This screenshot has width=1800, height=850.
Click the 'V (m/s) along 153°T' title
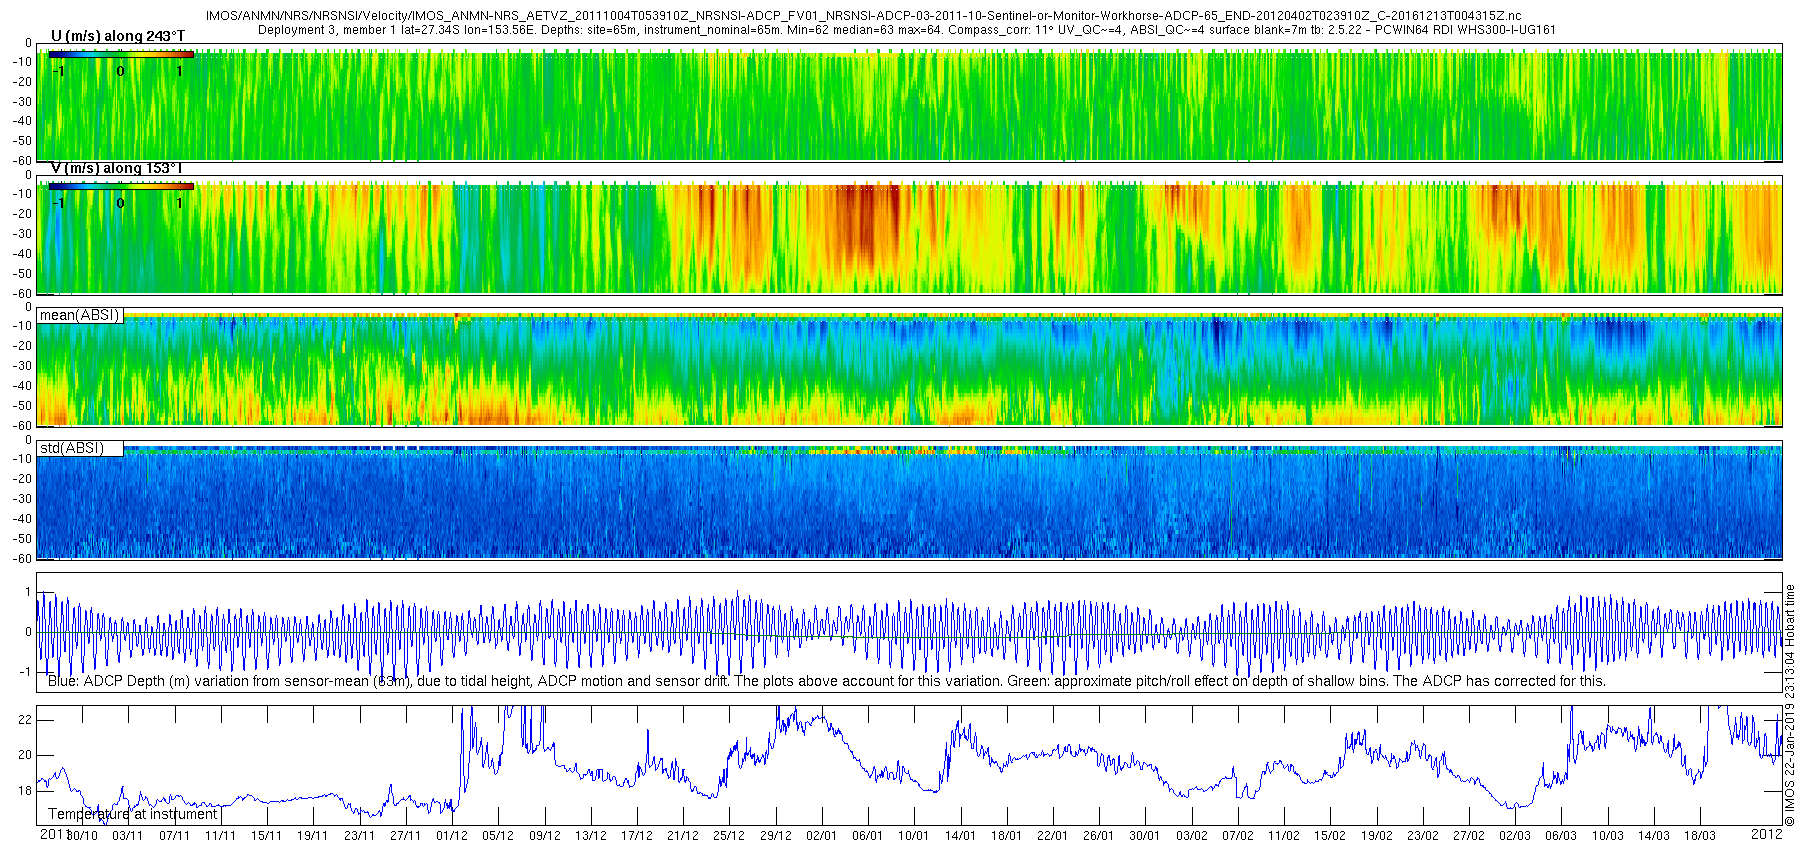pyautogui.click(x=116, y=168)
